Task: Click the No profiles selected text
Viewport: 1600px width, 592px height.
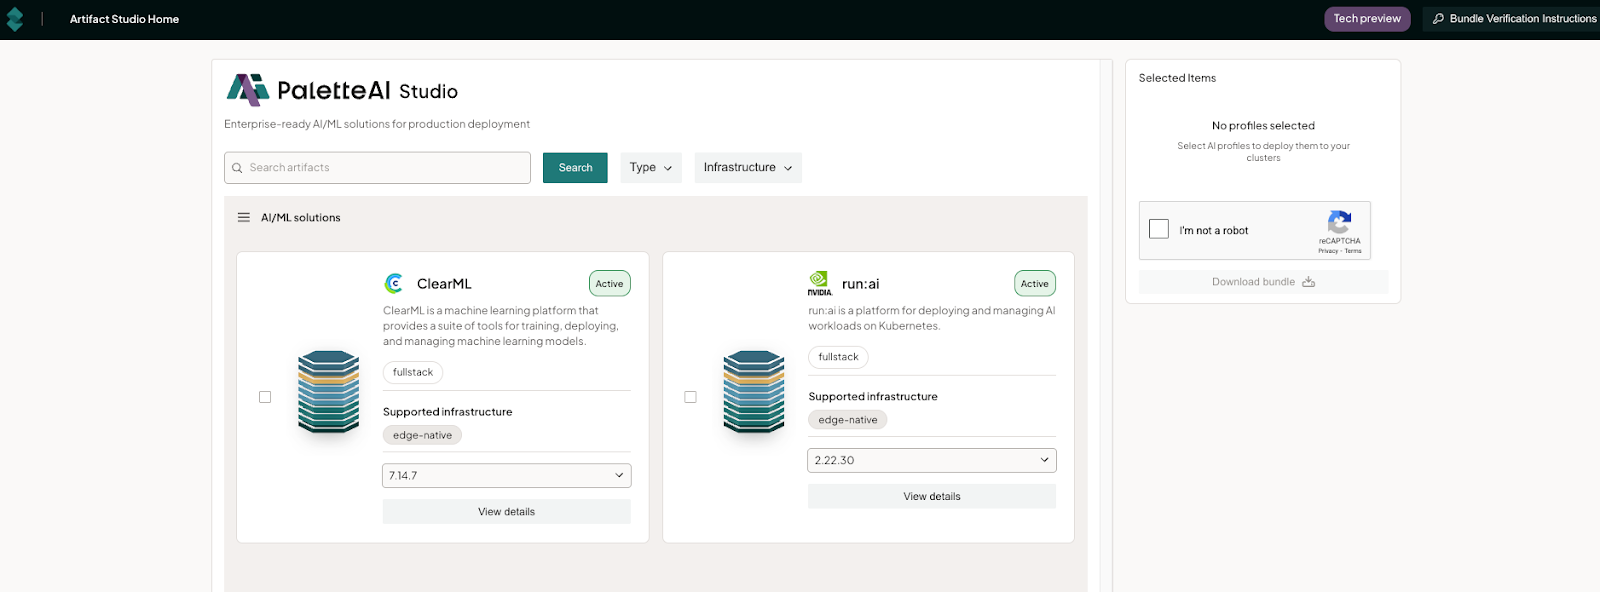Action: [1263, 126]
